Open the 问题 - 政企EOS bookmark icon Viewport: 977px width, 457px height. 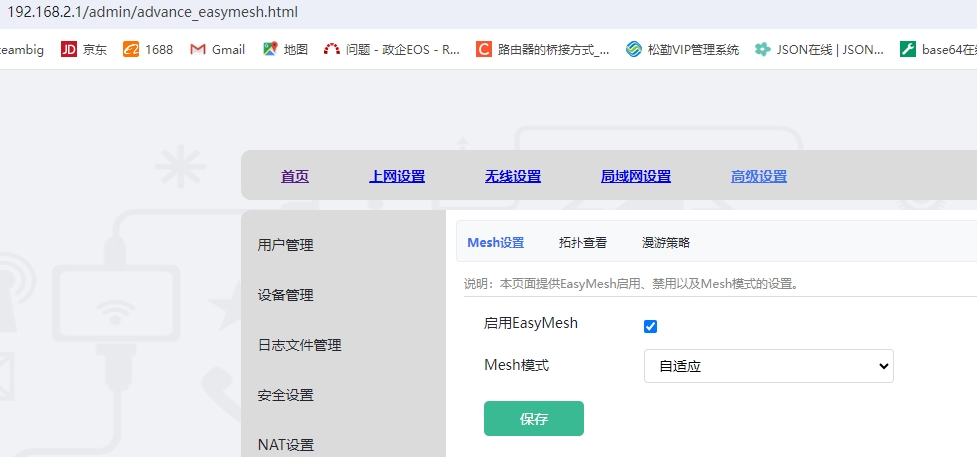331,49
